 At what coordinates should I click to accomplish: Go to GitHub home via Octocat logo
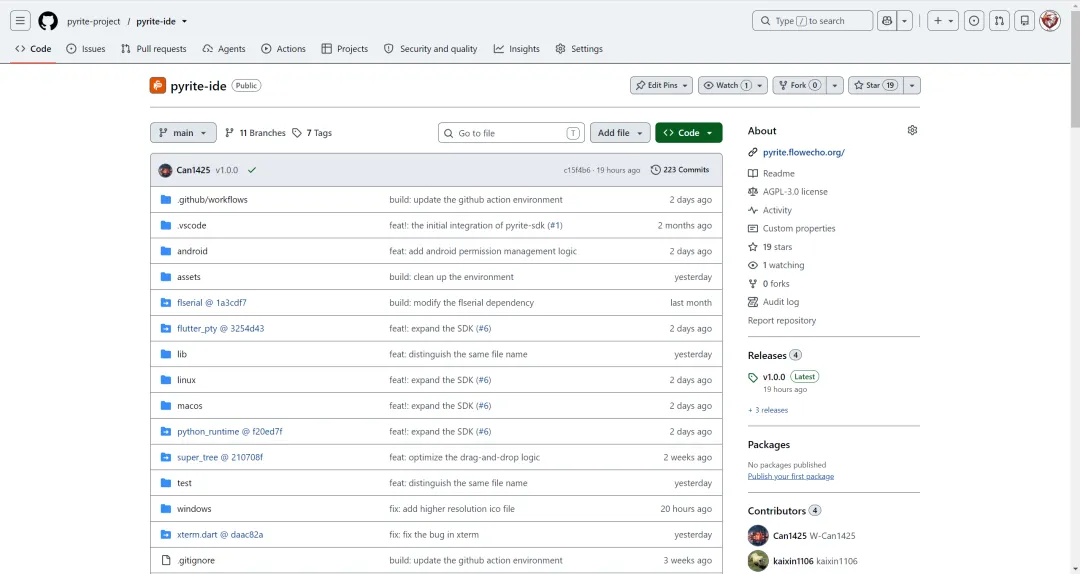(48, 21)
